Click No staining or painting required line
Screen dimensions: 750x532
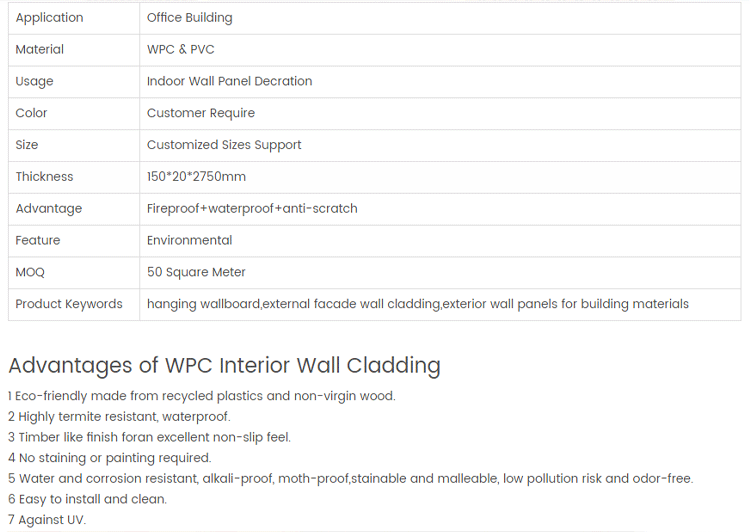pyautogui.click(x=110, y=458)
